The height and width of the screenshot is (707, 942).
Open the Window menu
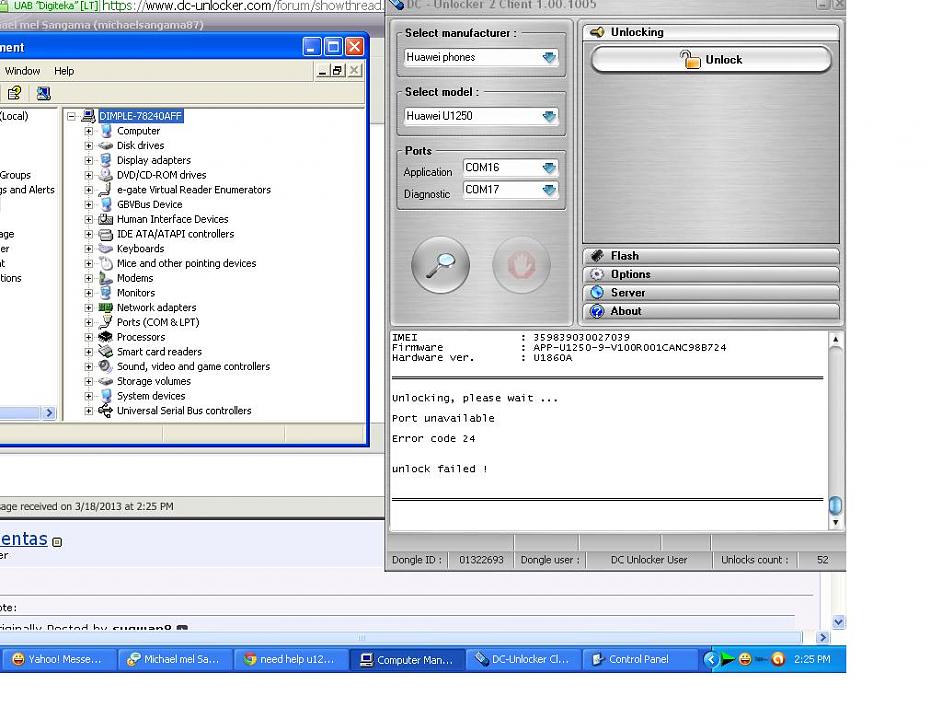(22, 71)
